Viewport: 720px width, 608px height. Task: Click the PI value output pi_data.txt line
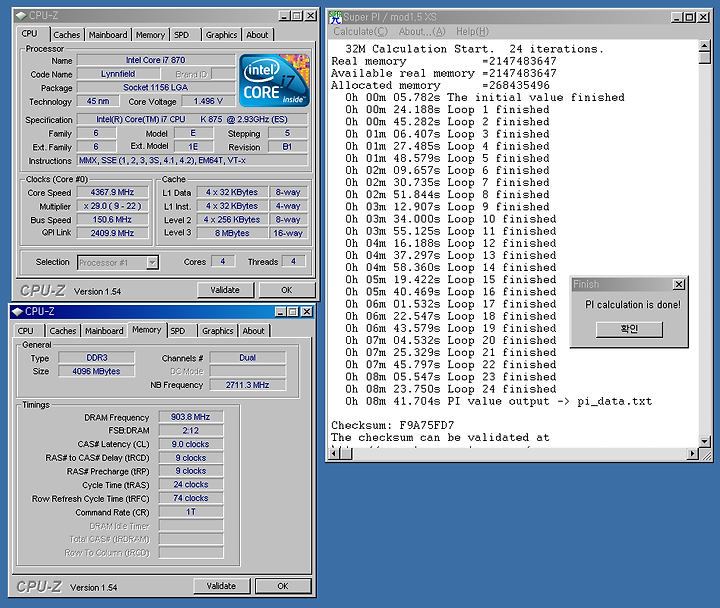498,401
